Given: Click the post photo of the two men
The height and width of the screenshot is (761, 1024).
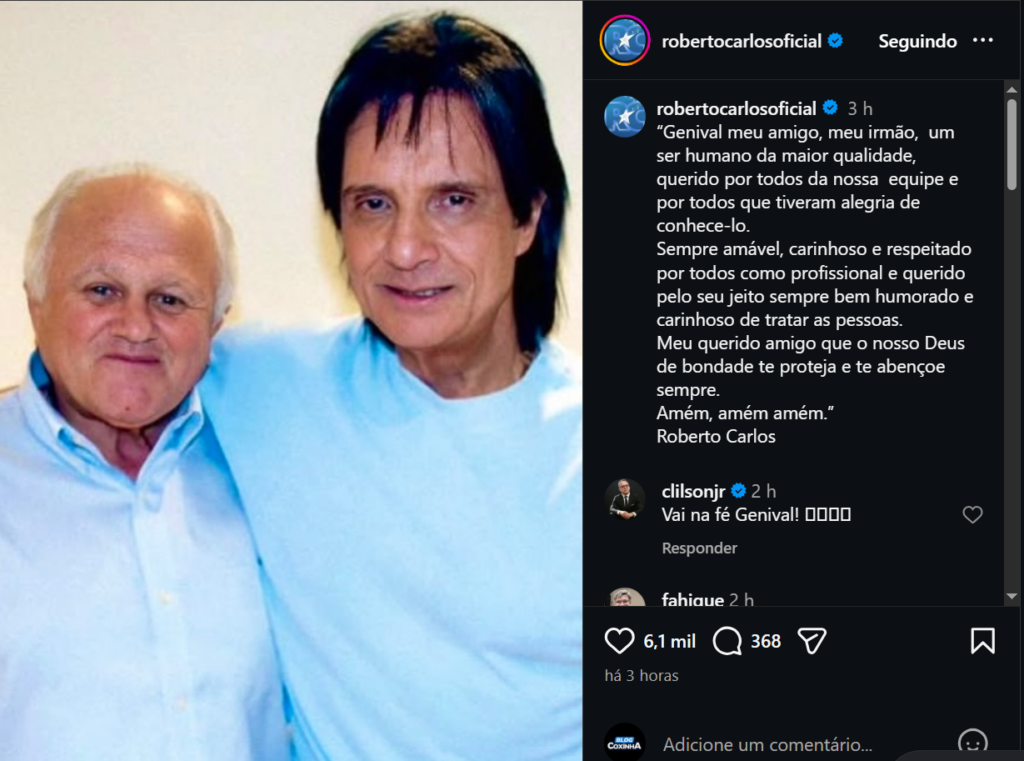Looking at the screenshot, I should click(x=291, y=380).
